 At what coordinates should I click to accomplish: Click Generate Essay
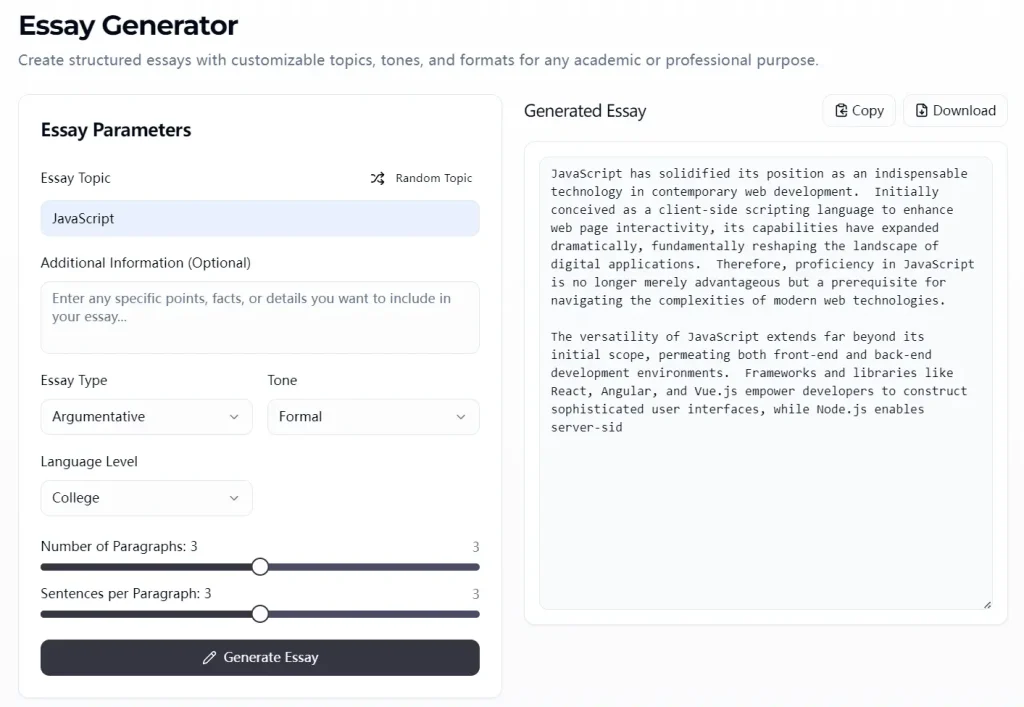coord(260,657)
